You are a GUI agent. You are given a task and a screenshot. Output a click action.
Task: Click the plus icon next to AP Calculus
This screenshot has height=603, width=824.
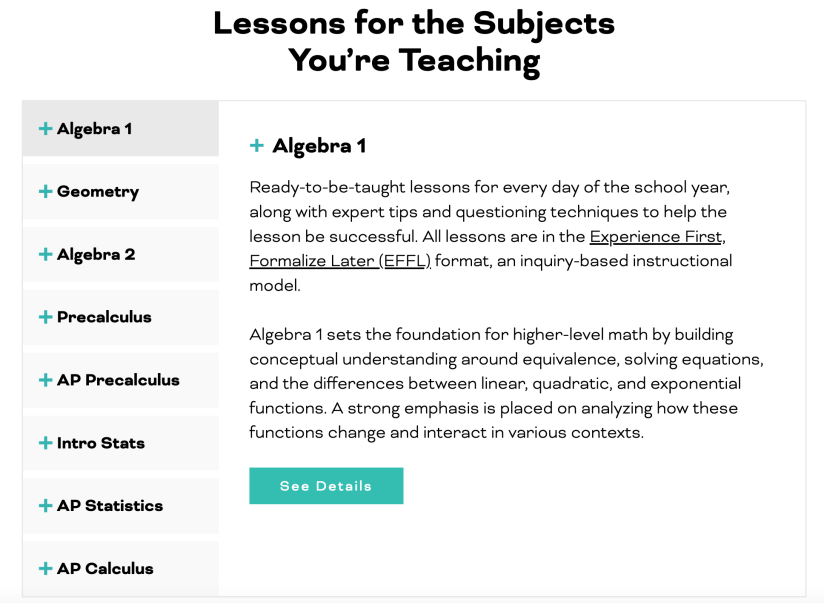click(45, 569)
